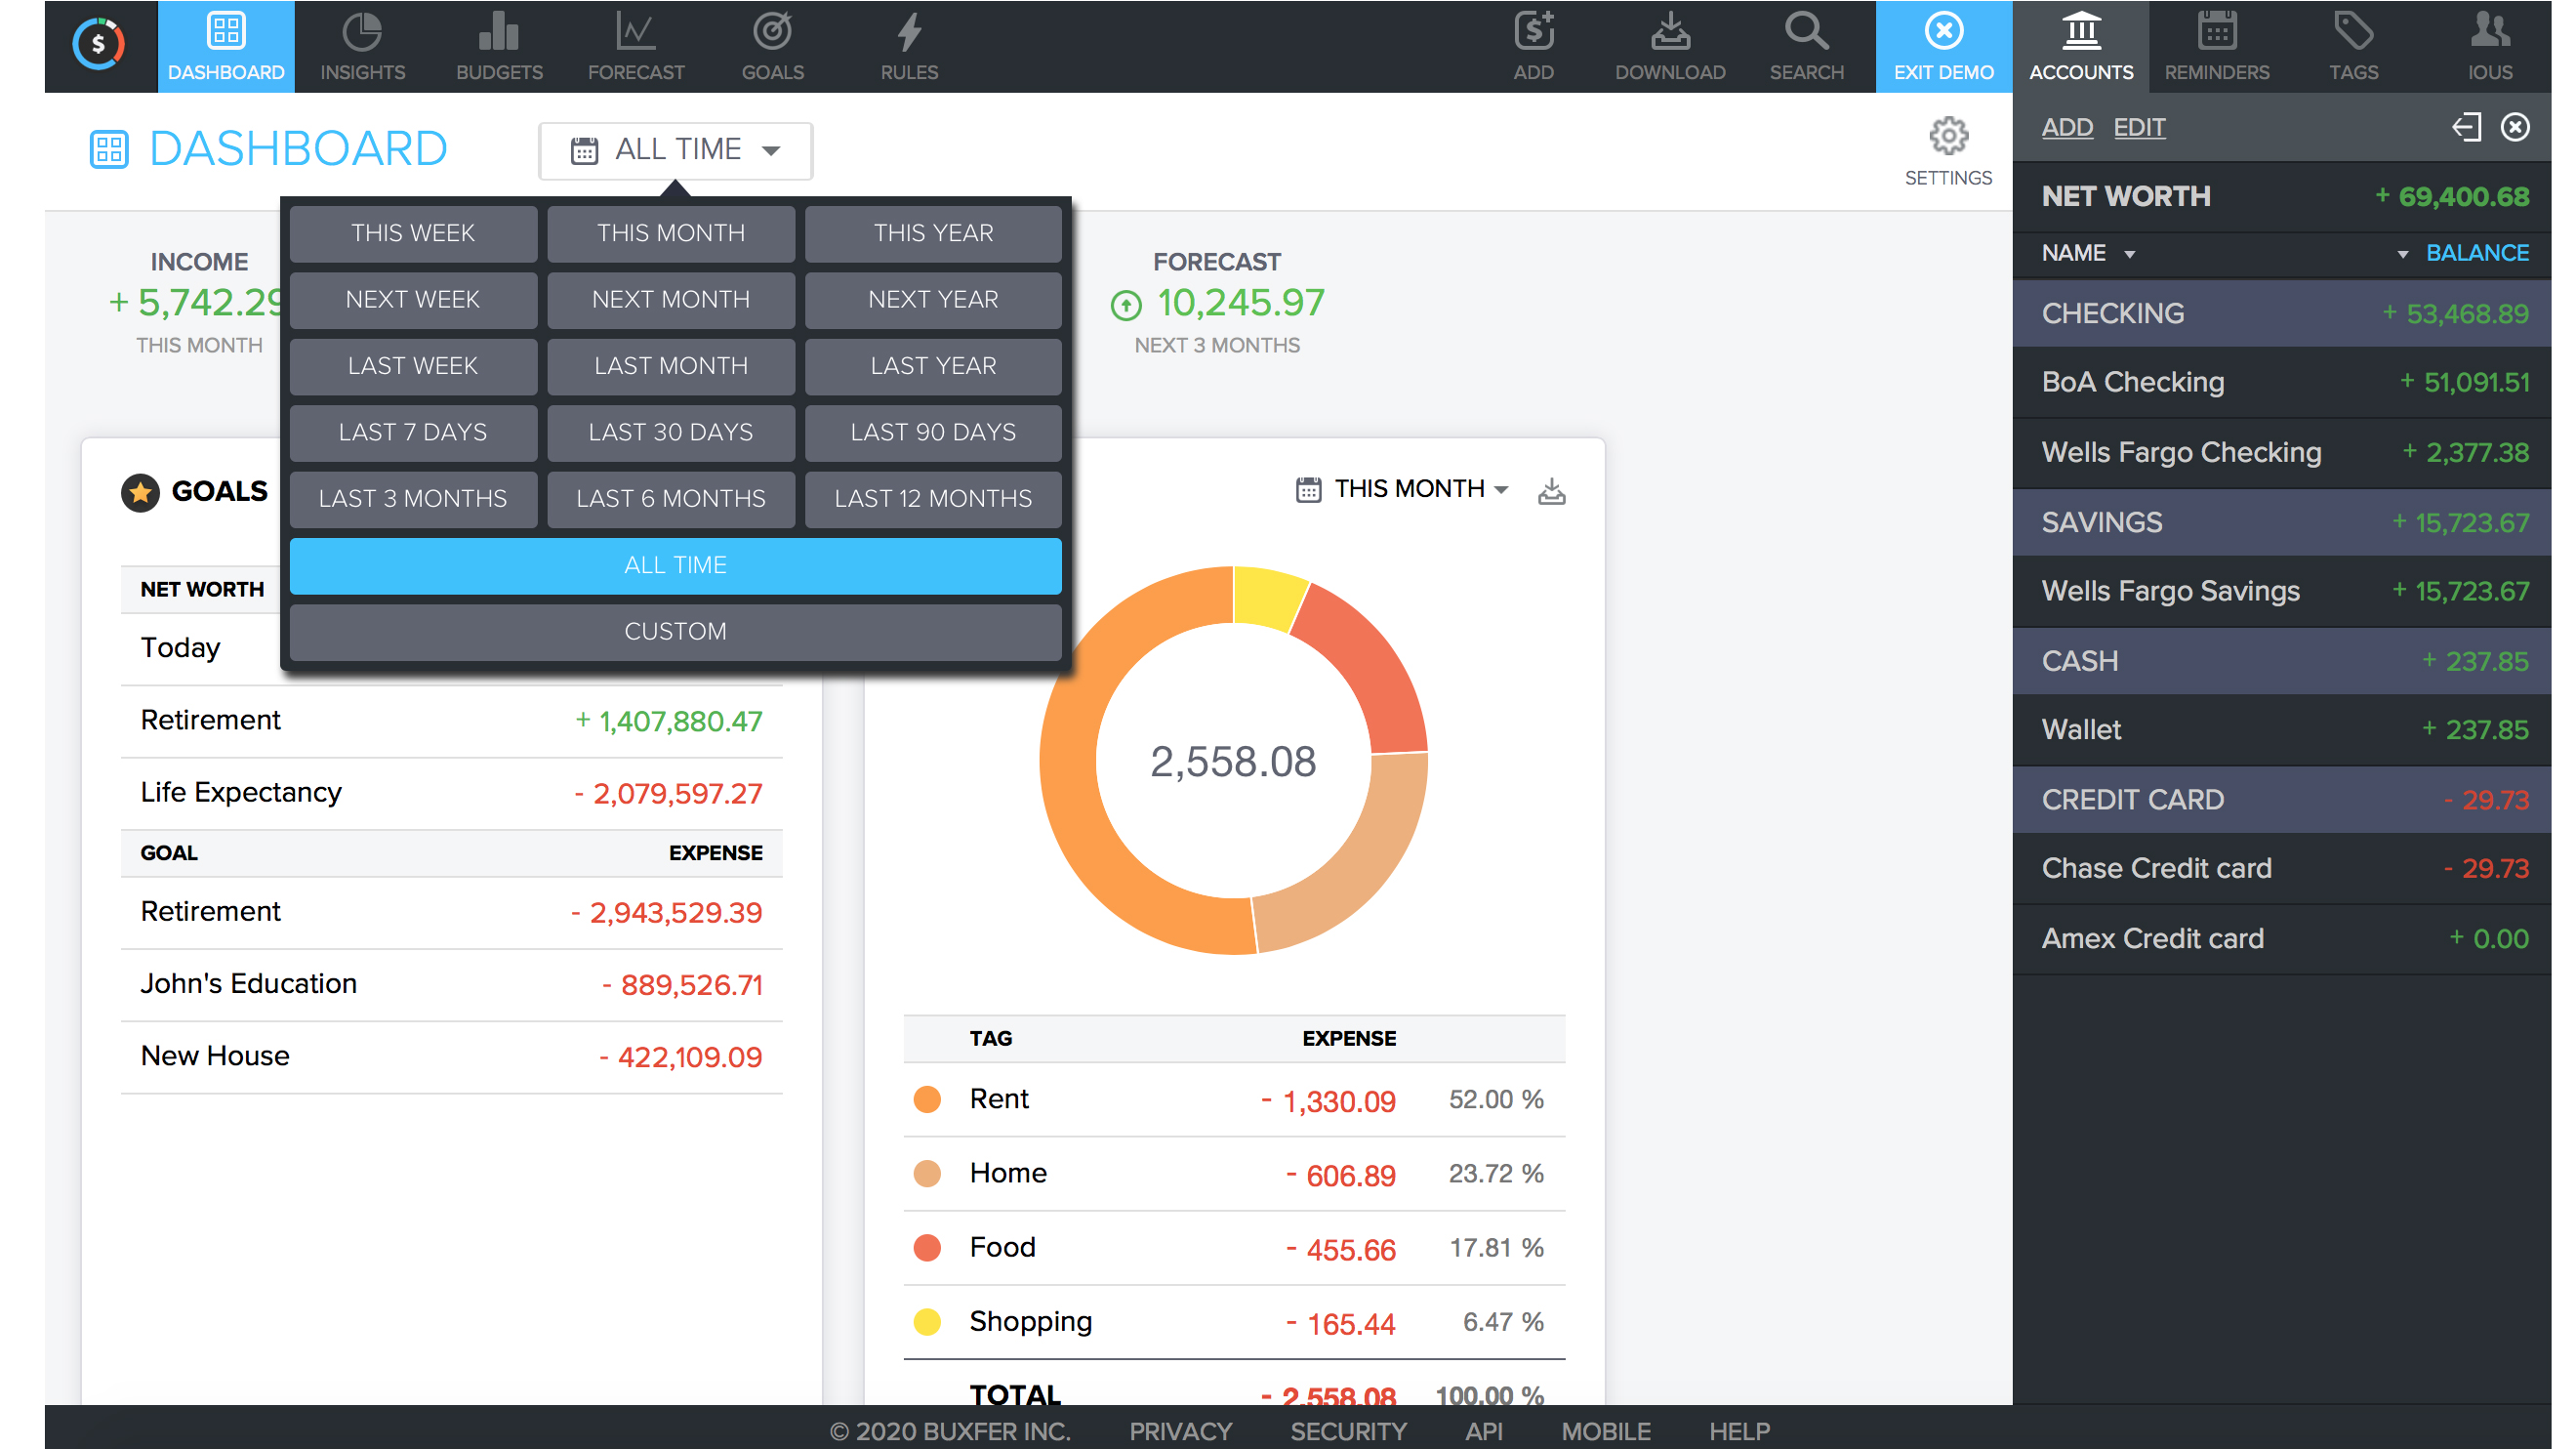Open the Insights pie chart icon
Screen dimensions: 2576x1449
pos(362,32)
